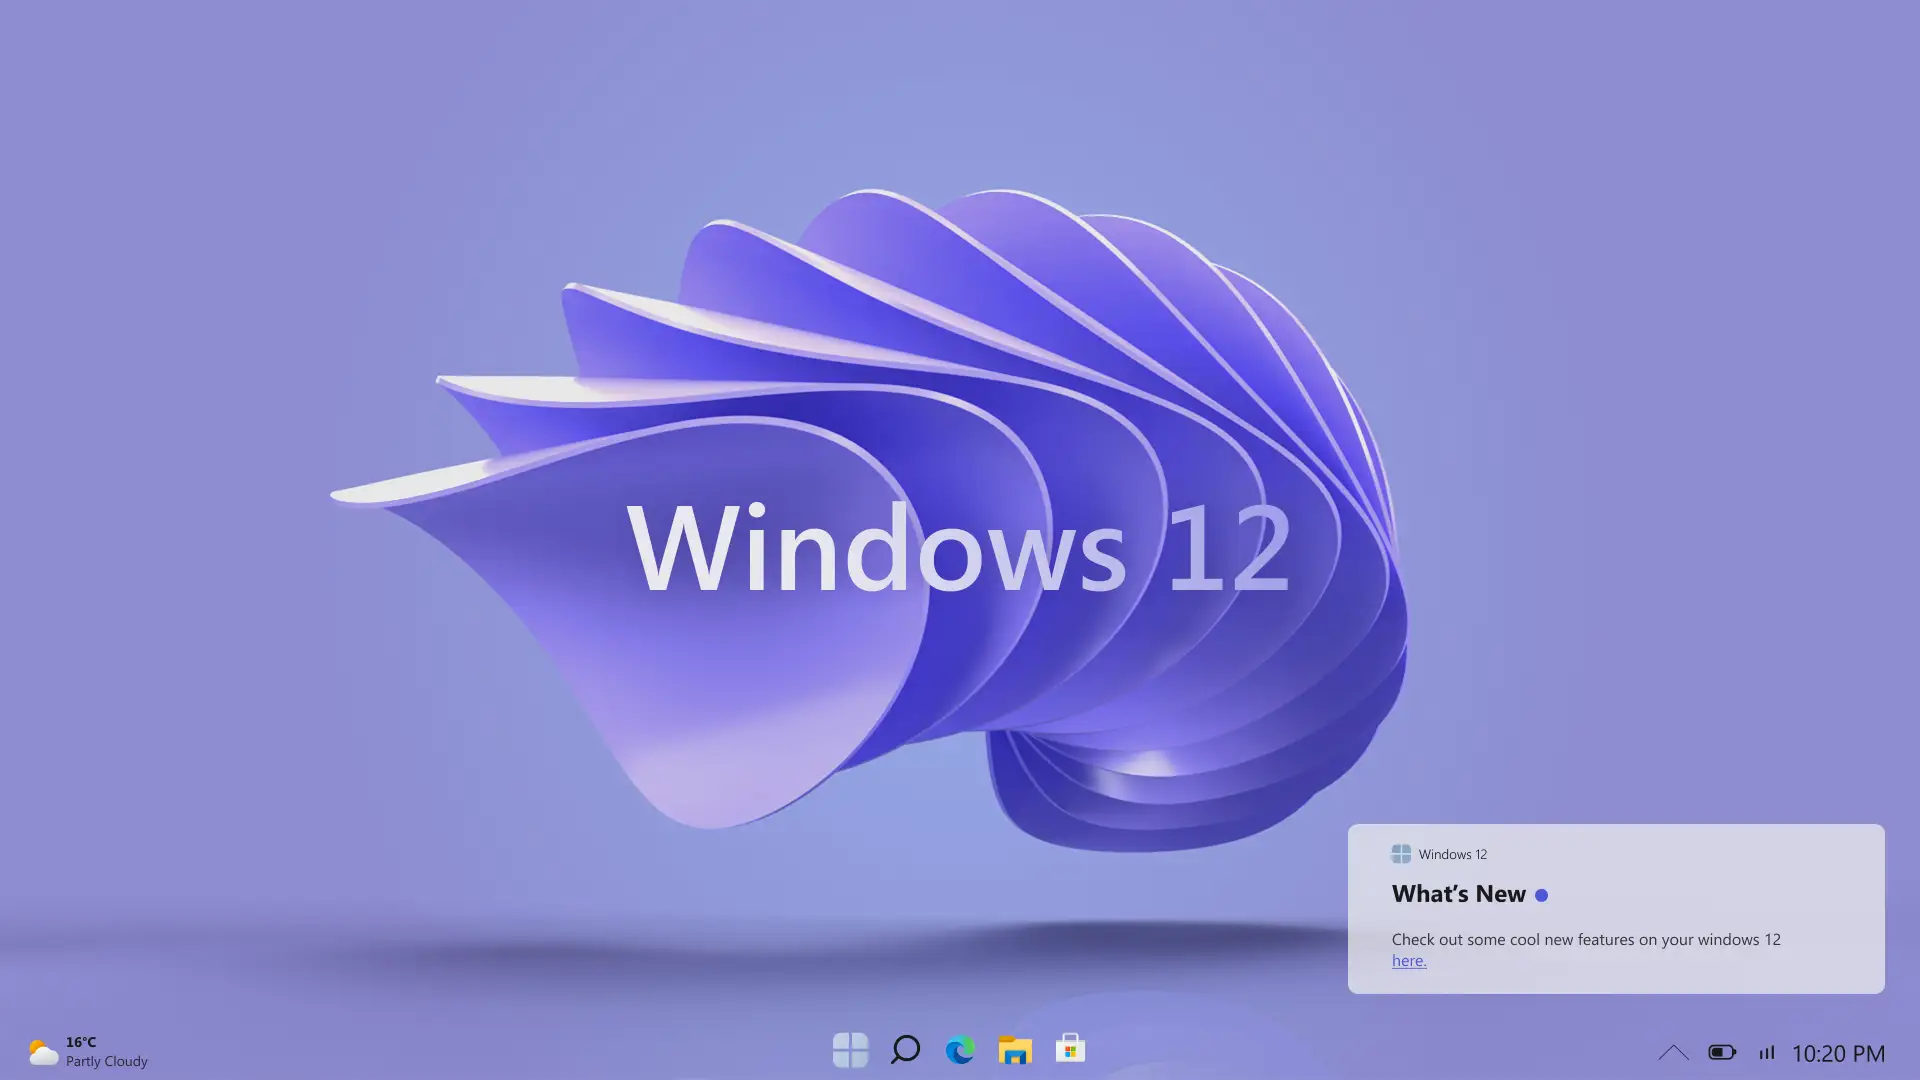
Task: Expand hidden tray icons chevron
Action: click(x=1673, y=1052)
